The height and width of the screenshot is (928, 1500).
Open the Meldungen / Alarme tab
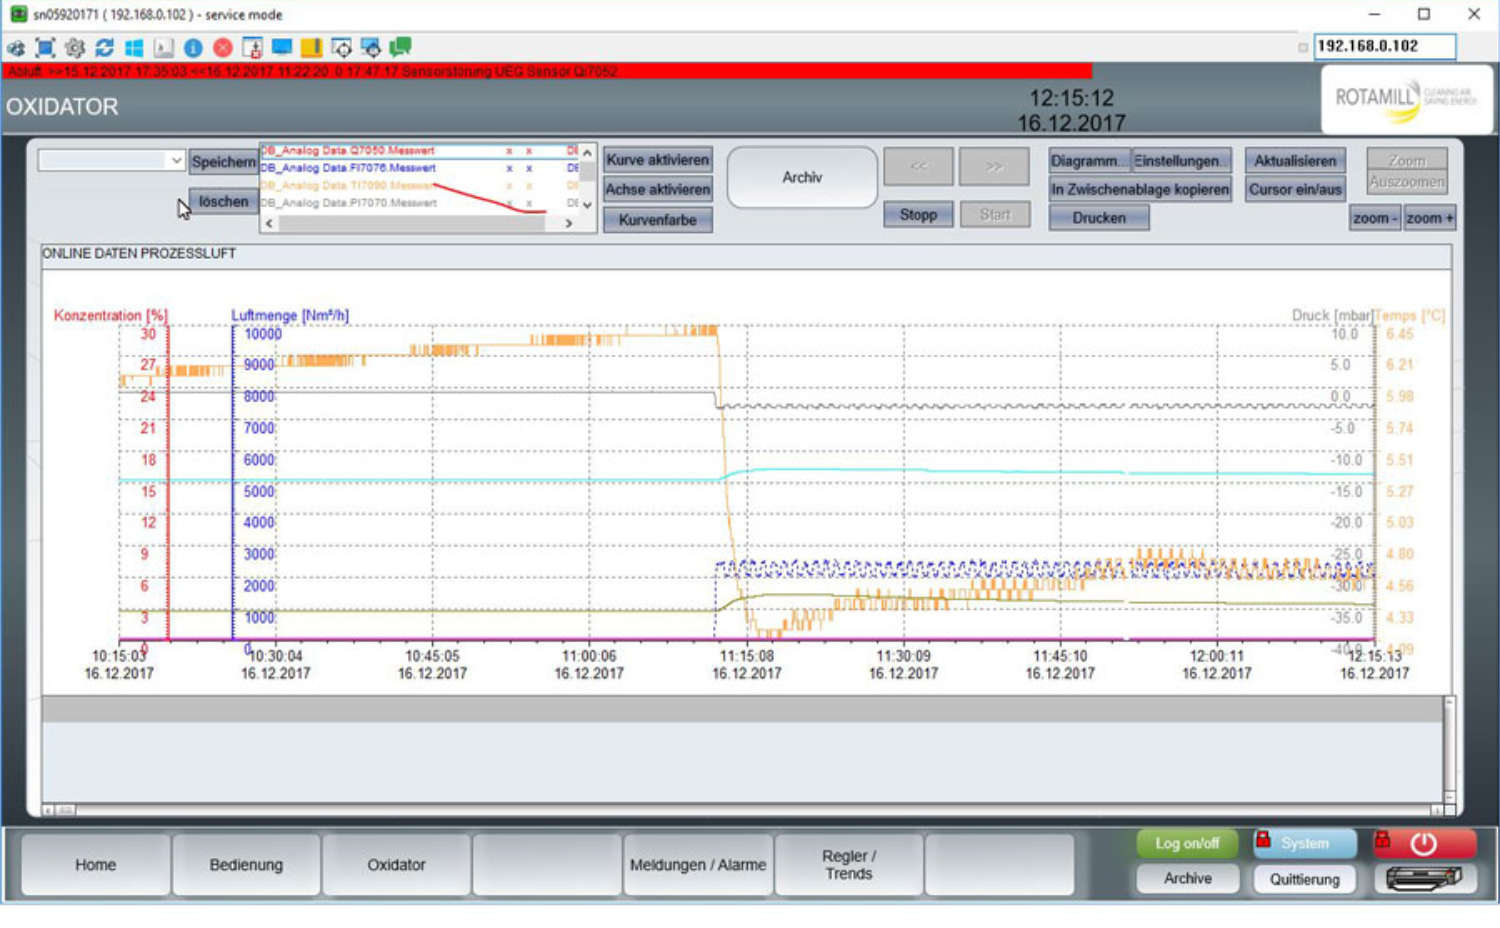pyautogui.click(x=697, y=865)
